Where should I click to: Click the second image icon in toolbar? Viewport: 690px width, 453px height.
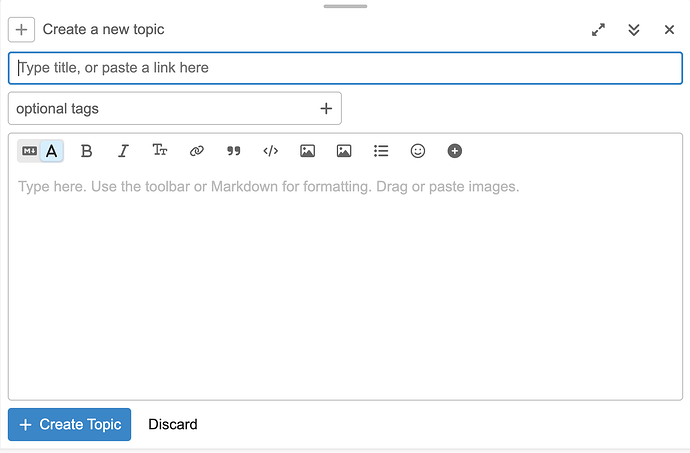point(344,151)
